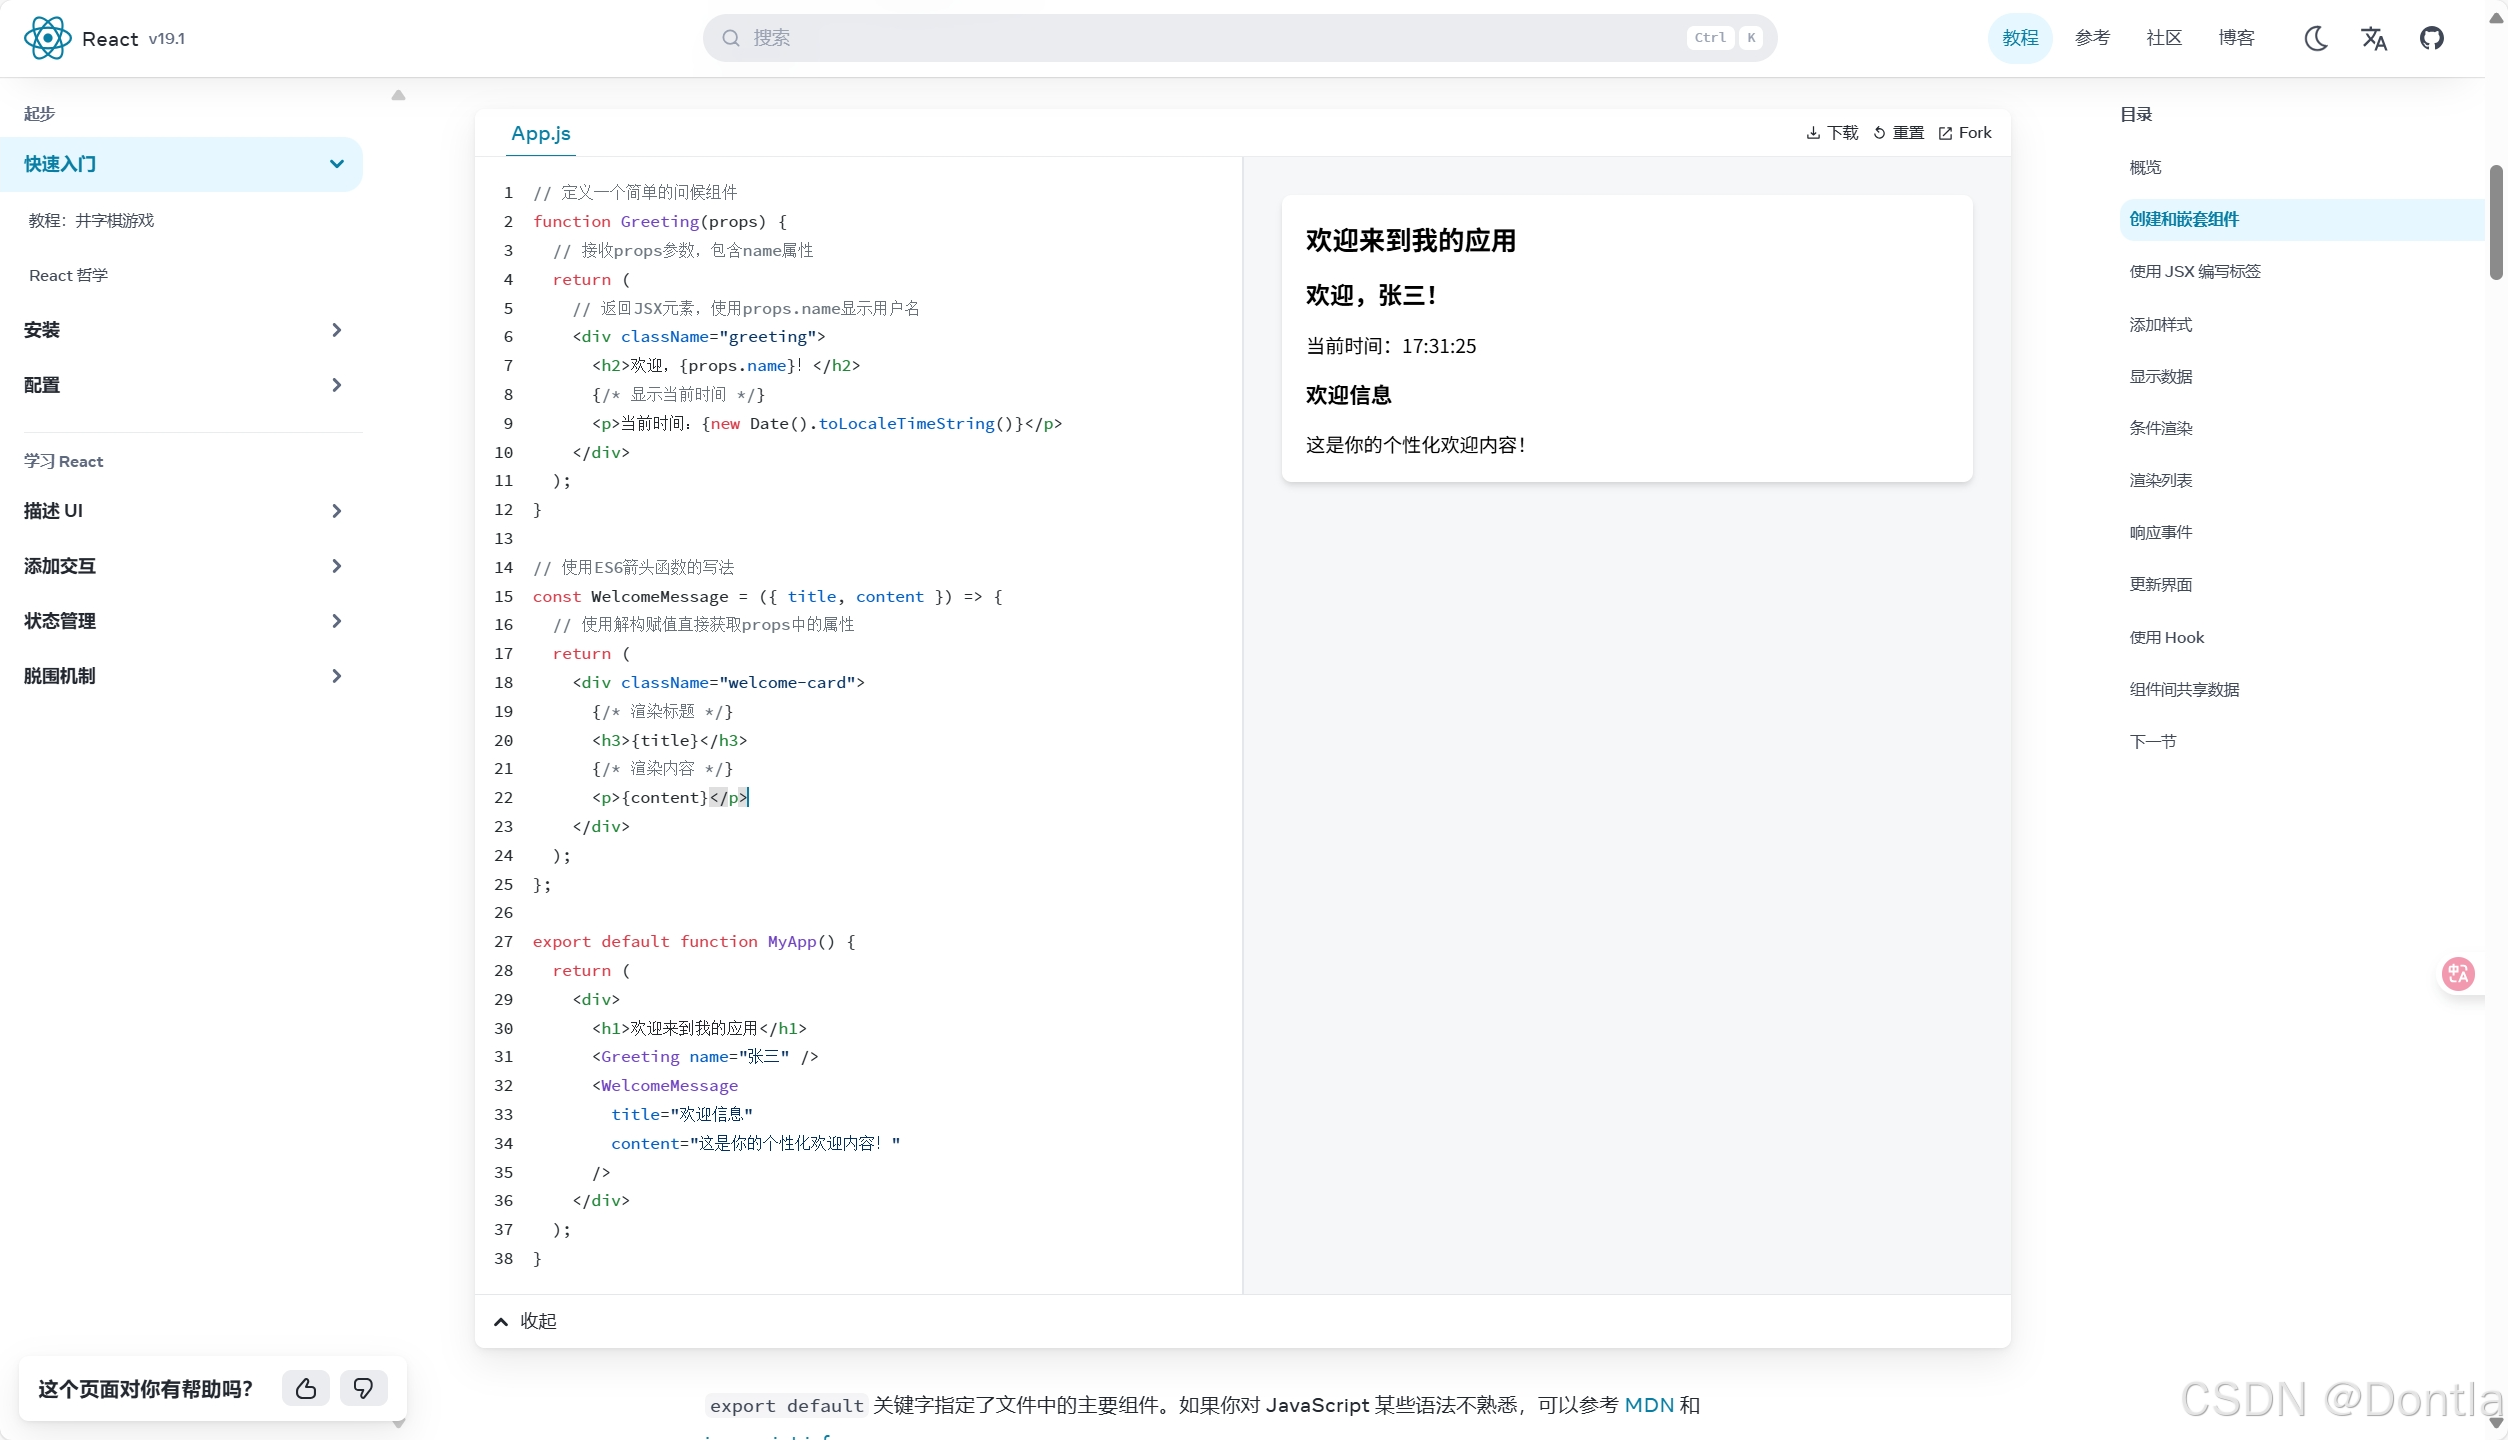Open the 参考 navigation tab
This screenshot has height=1440, width=2508.
[x=2092, y=38]
